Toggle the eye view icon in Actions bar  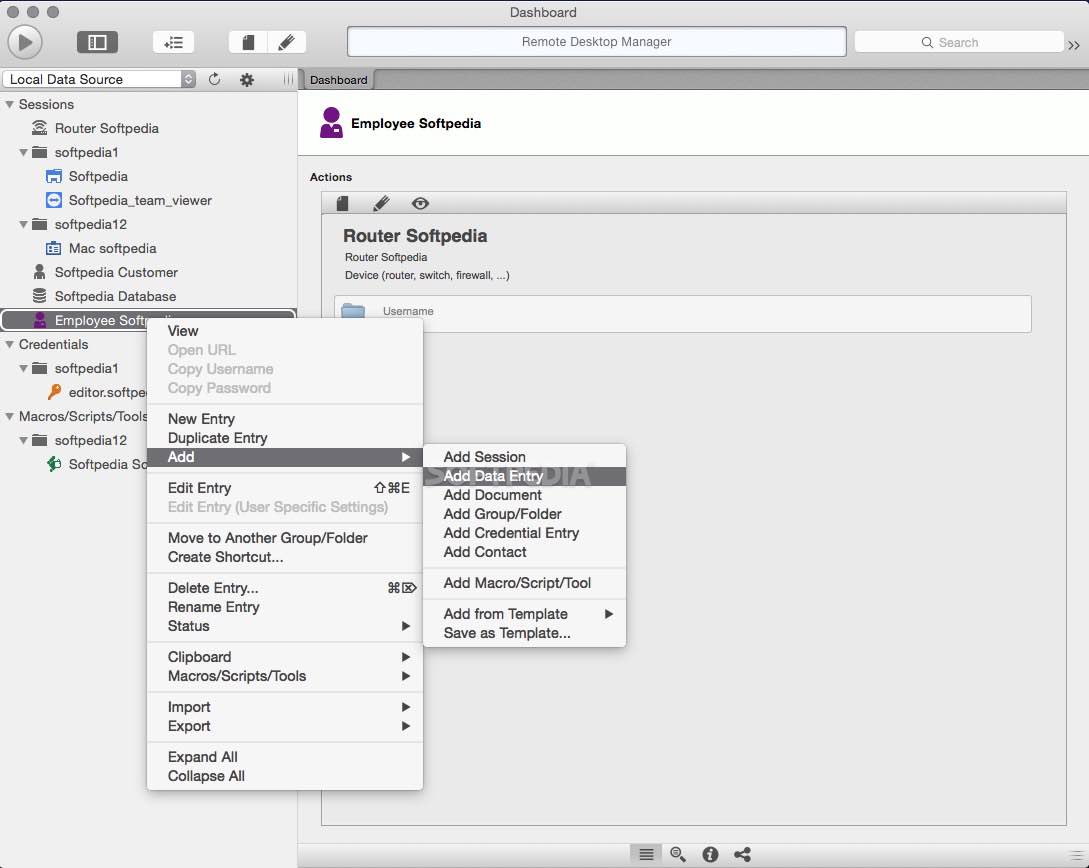click(x=420, y=203)
